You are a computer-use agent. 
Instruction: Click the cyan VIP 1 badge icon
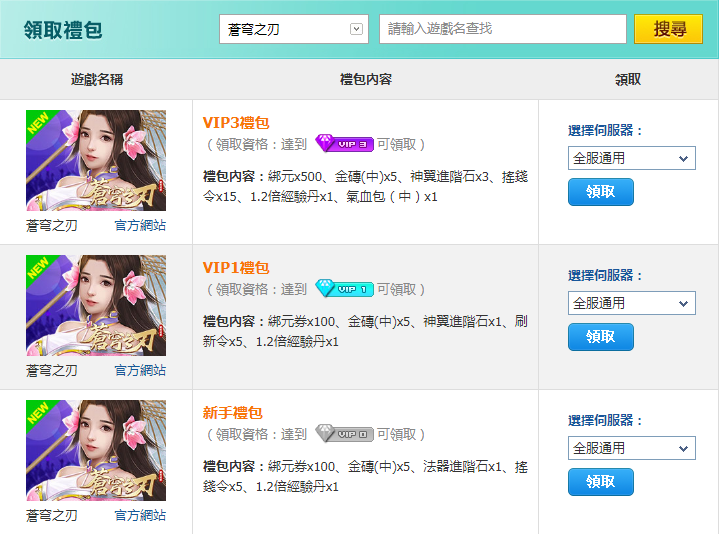point(344,289)
